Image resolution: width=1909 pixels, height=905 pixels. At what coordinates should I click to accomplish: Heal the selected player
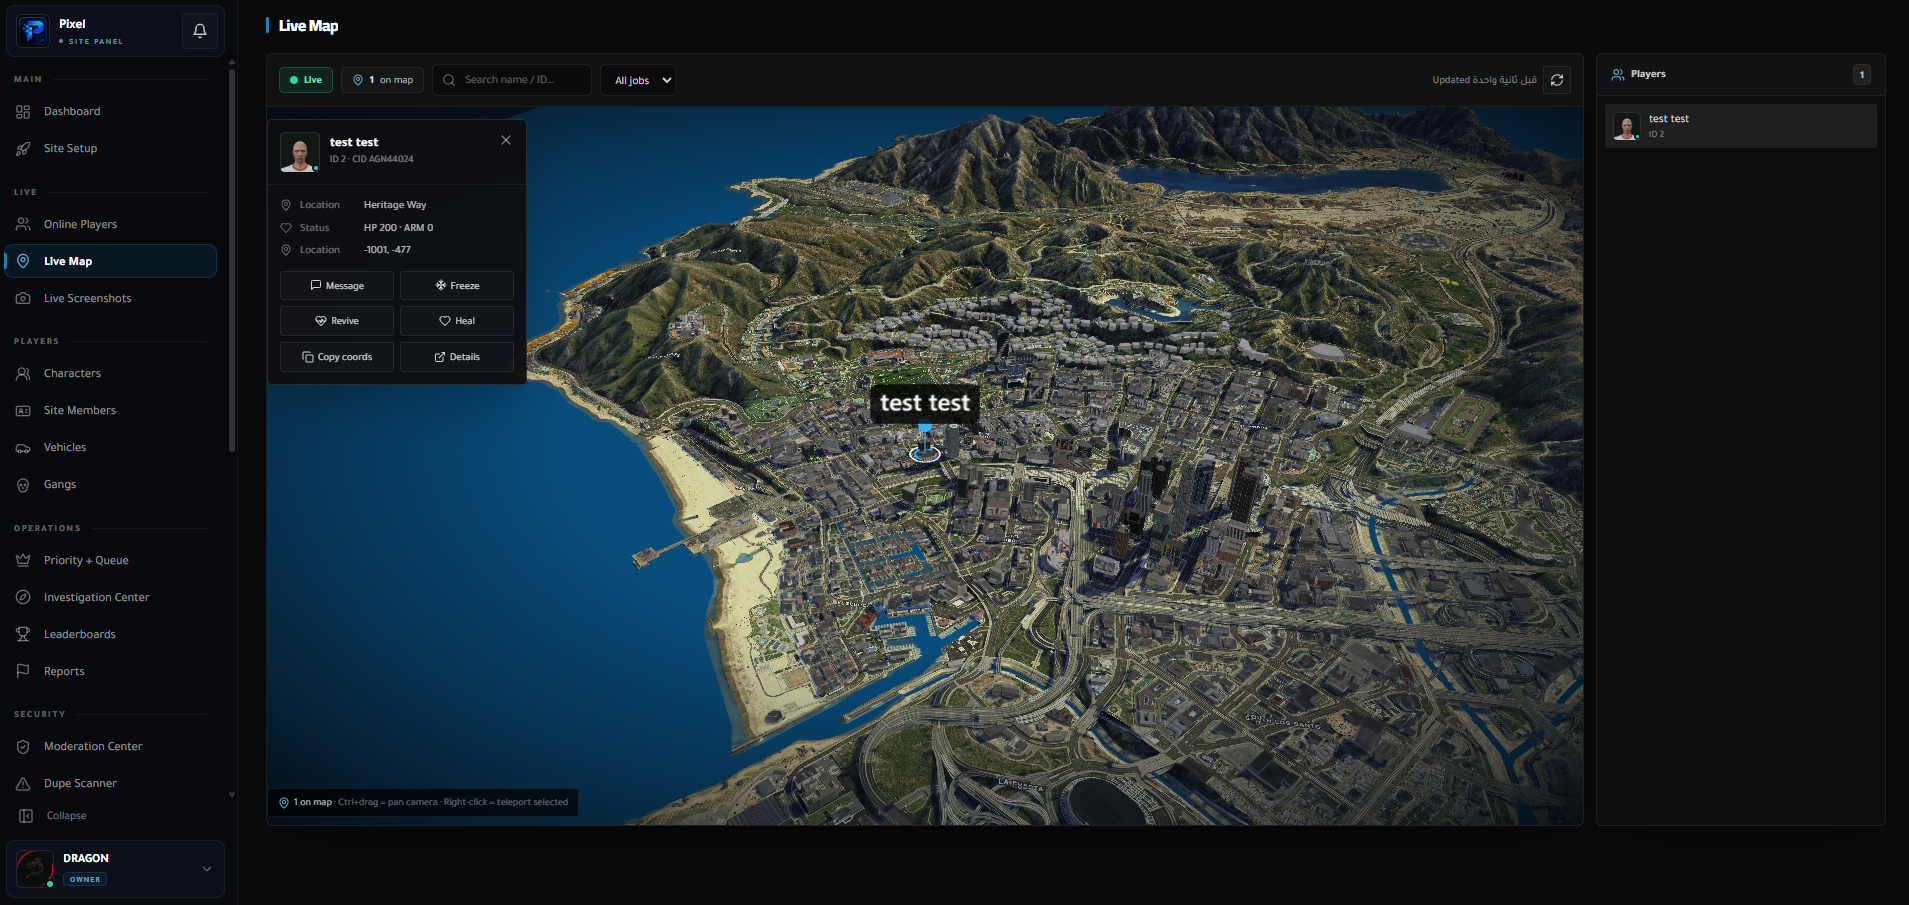[457, 321]
